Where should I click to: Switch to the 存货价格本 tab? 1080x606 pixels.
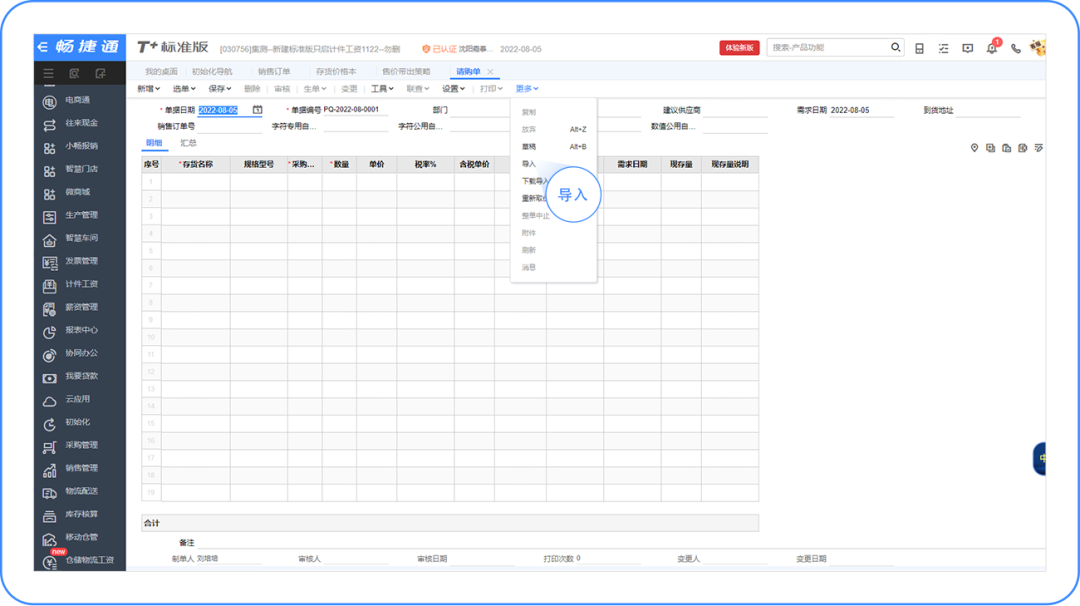click(335, 72)
